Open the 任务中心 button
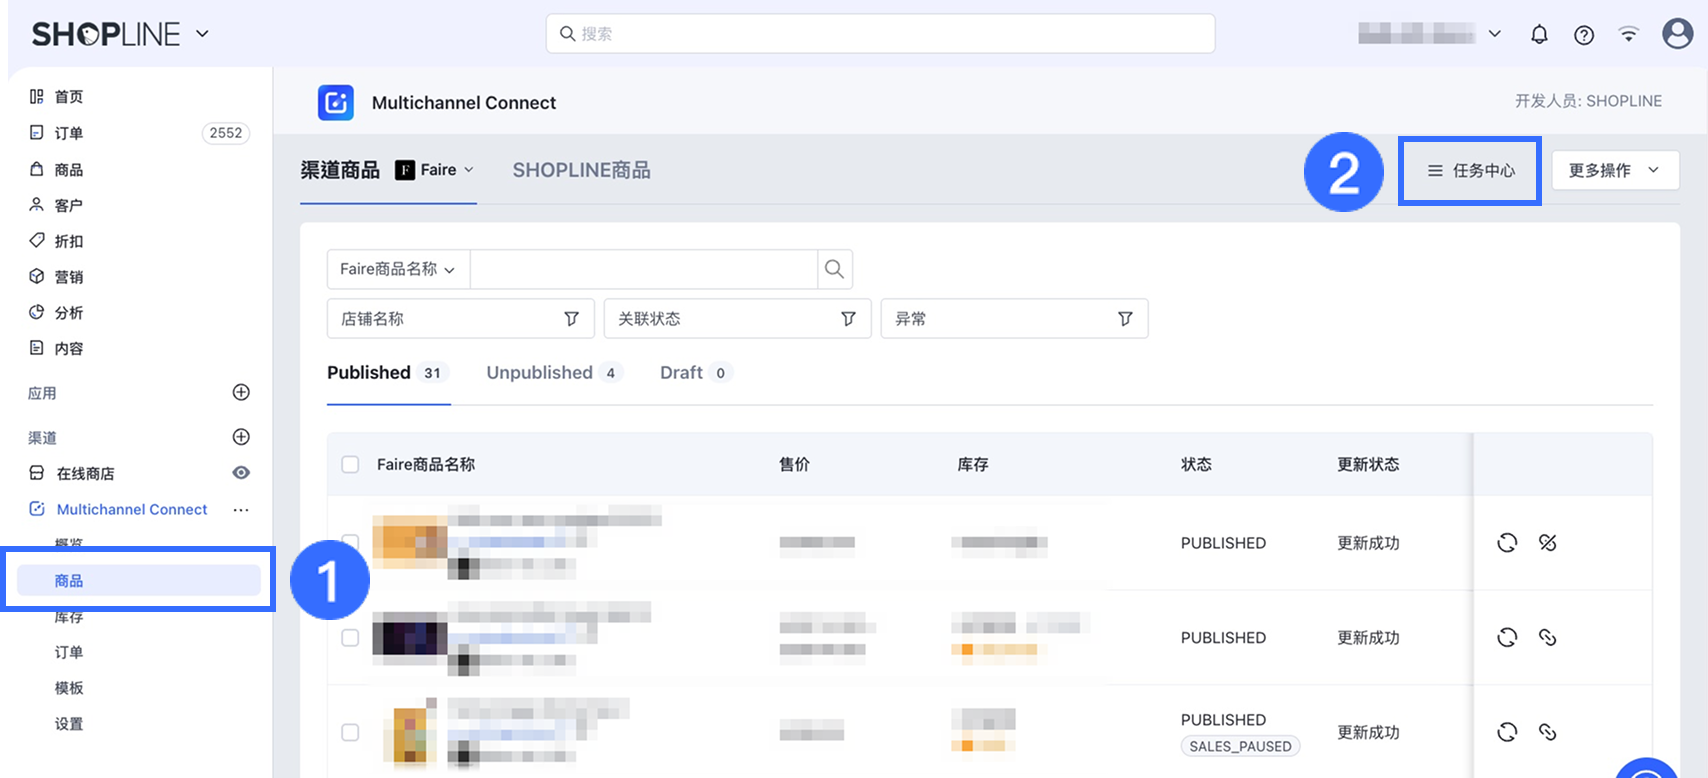 coord(1470,171)
